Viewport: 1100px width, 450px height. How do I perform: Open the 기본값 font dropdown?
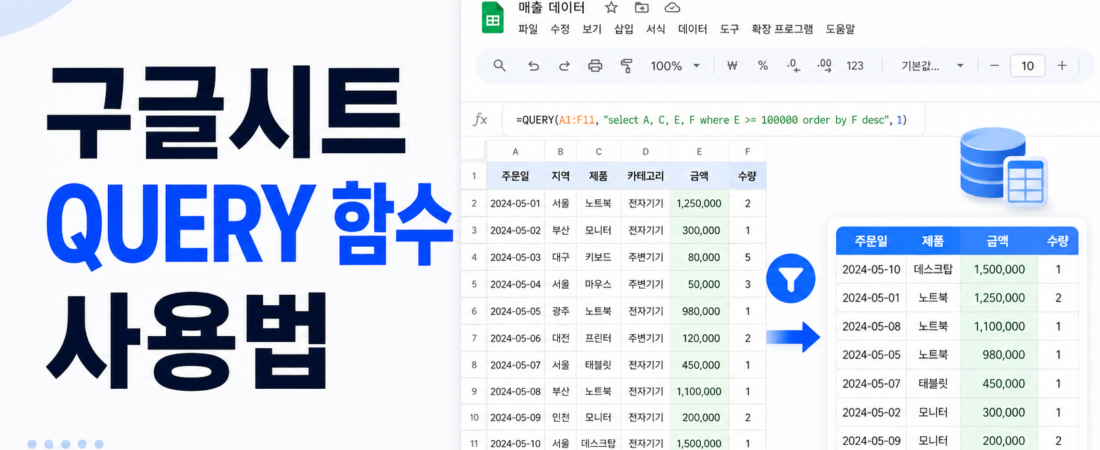click(932, 65)
